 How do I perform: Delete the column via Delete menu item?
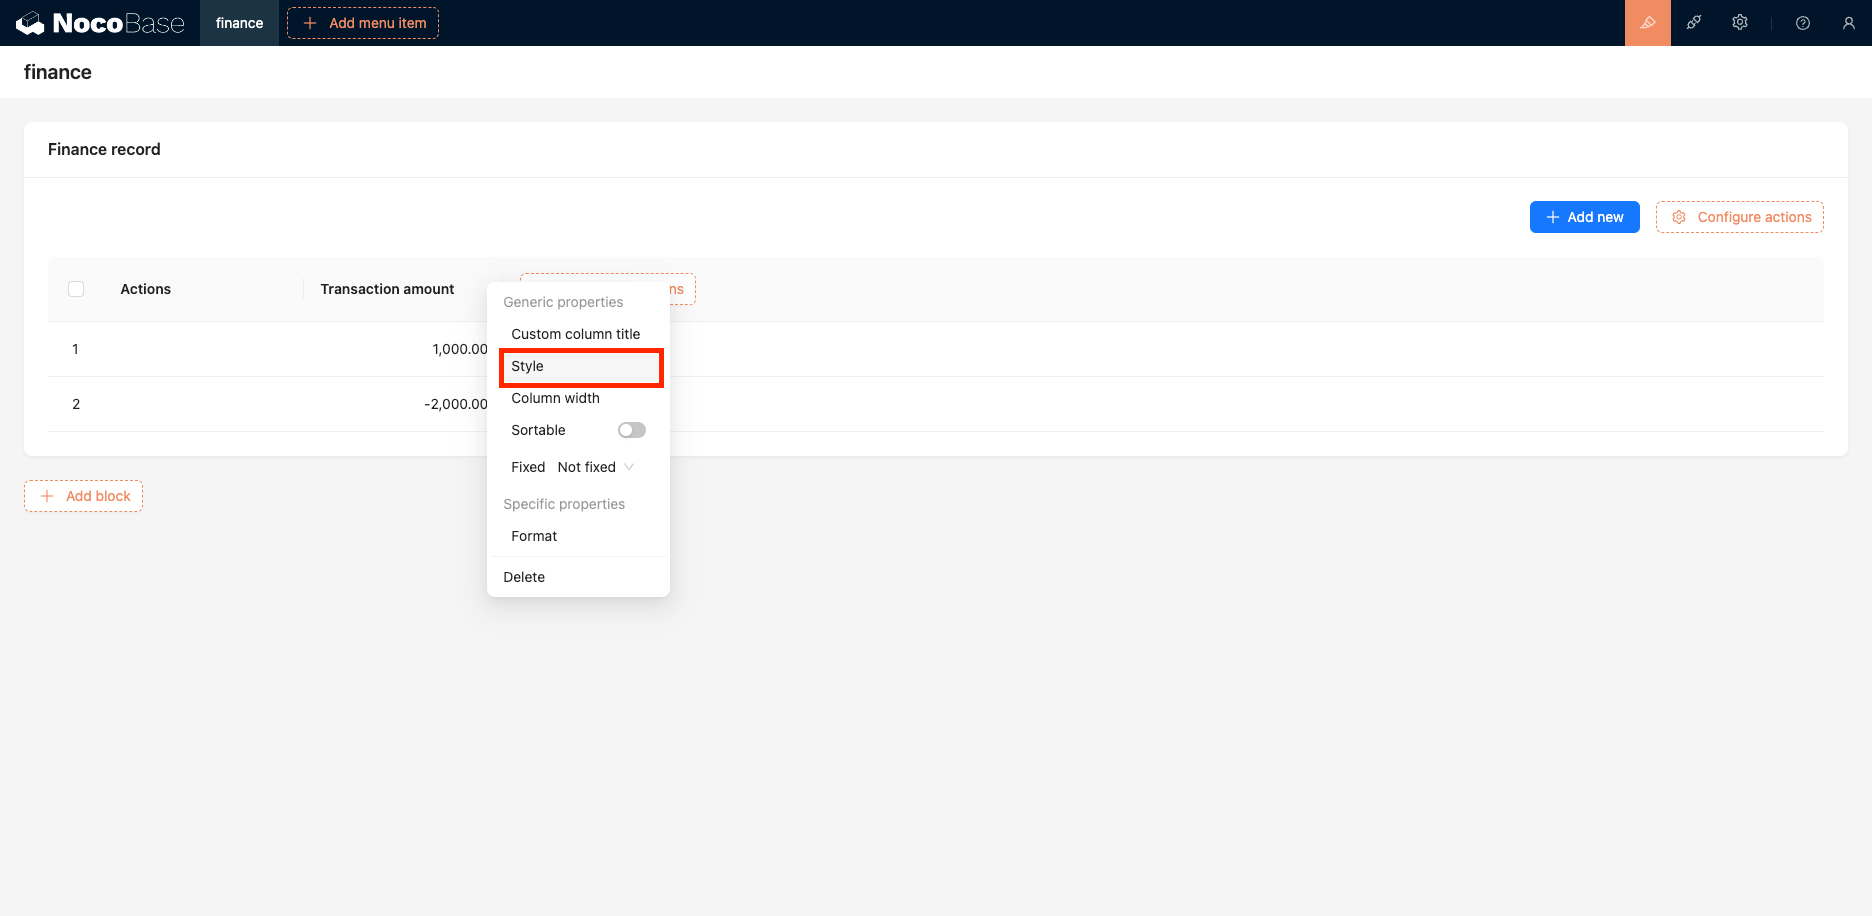click(x=525, y=577)
